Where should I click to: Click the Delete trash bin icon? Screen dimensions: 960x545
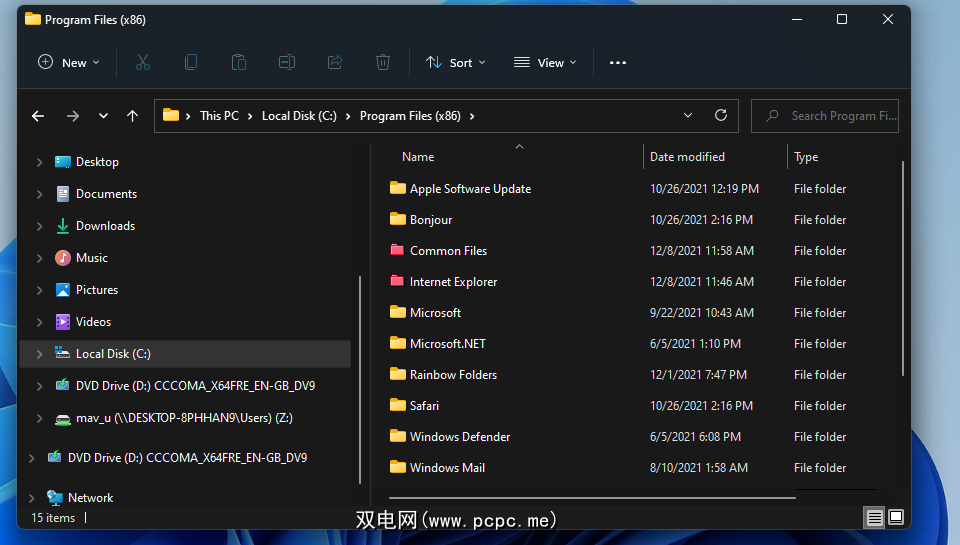pyautogui.click(x=383, y=62)
